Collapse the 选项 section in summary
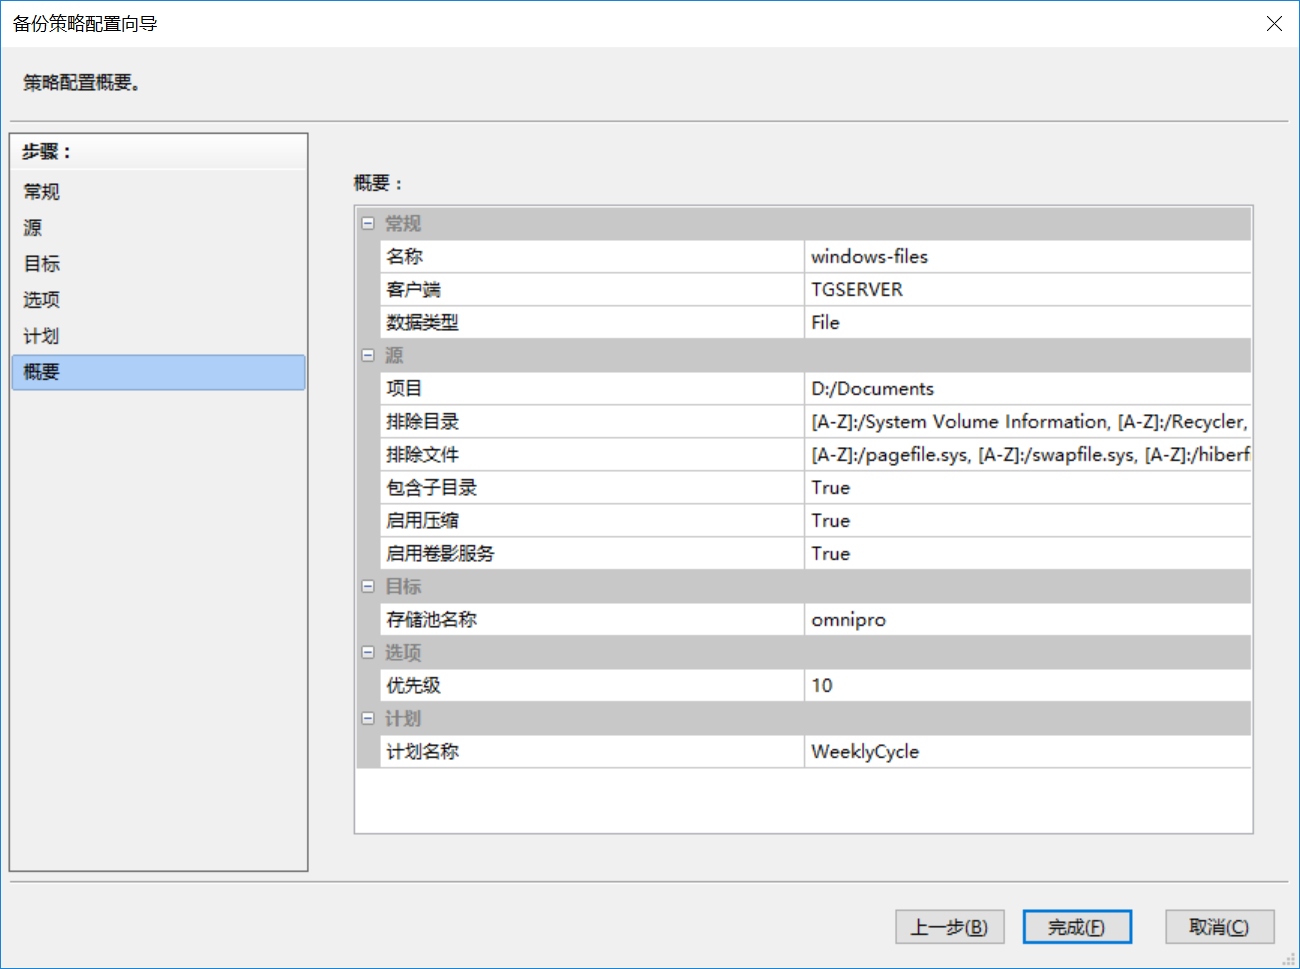The image size is (1300, 969). (368, 652)
